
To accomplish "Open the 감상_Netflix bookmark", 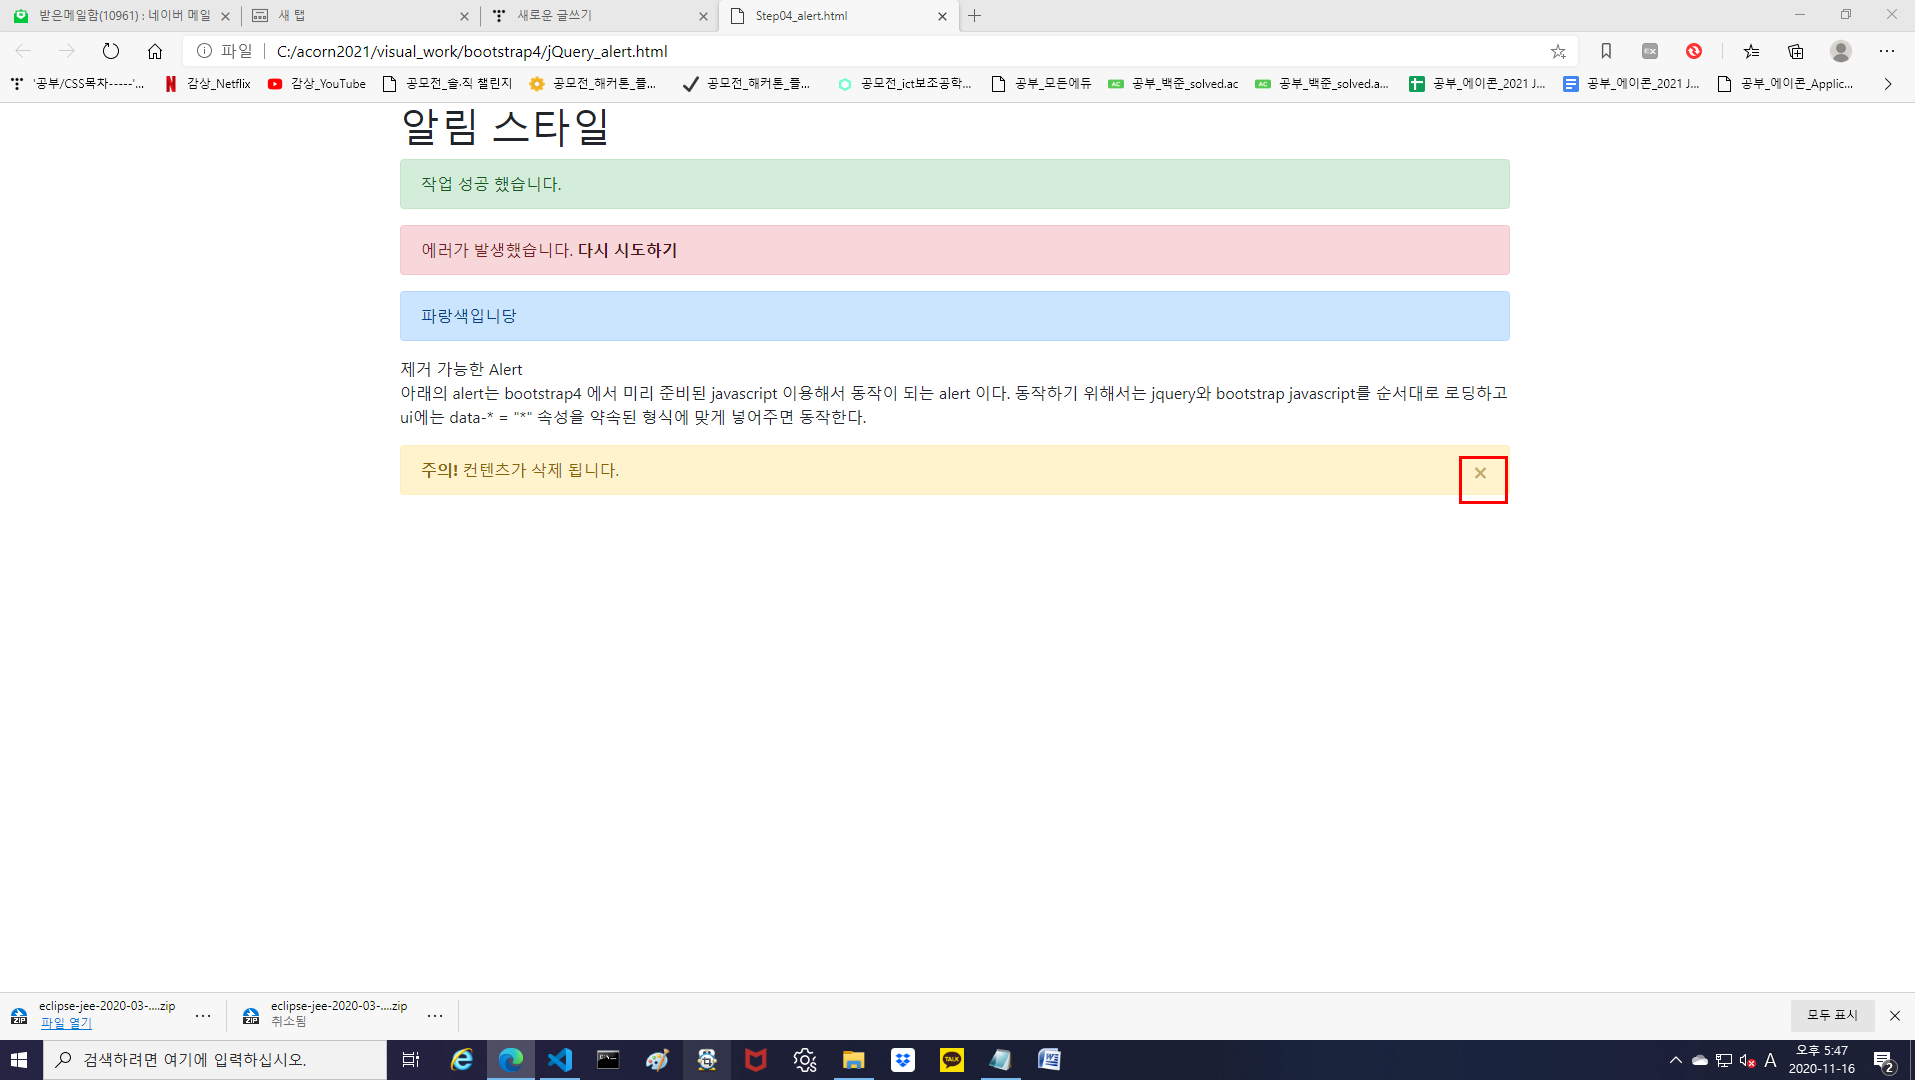I will coord(207,84).
